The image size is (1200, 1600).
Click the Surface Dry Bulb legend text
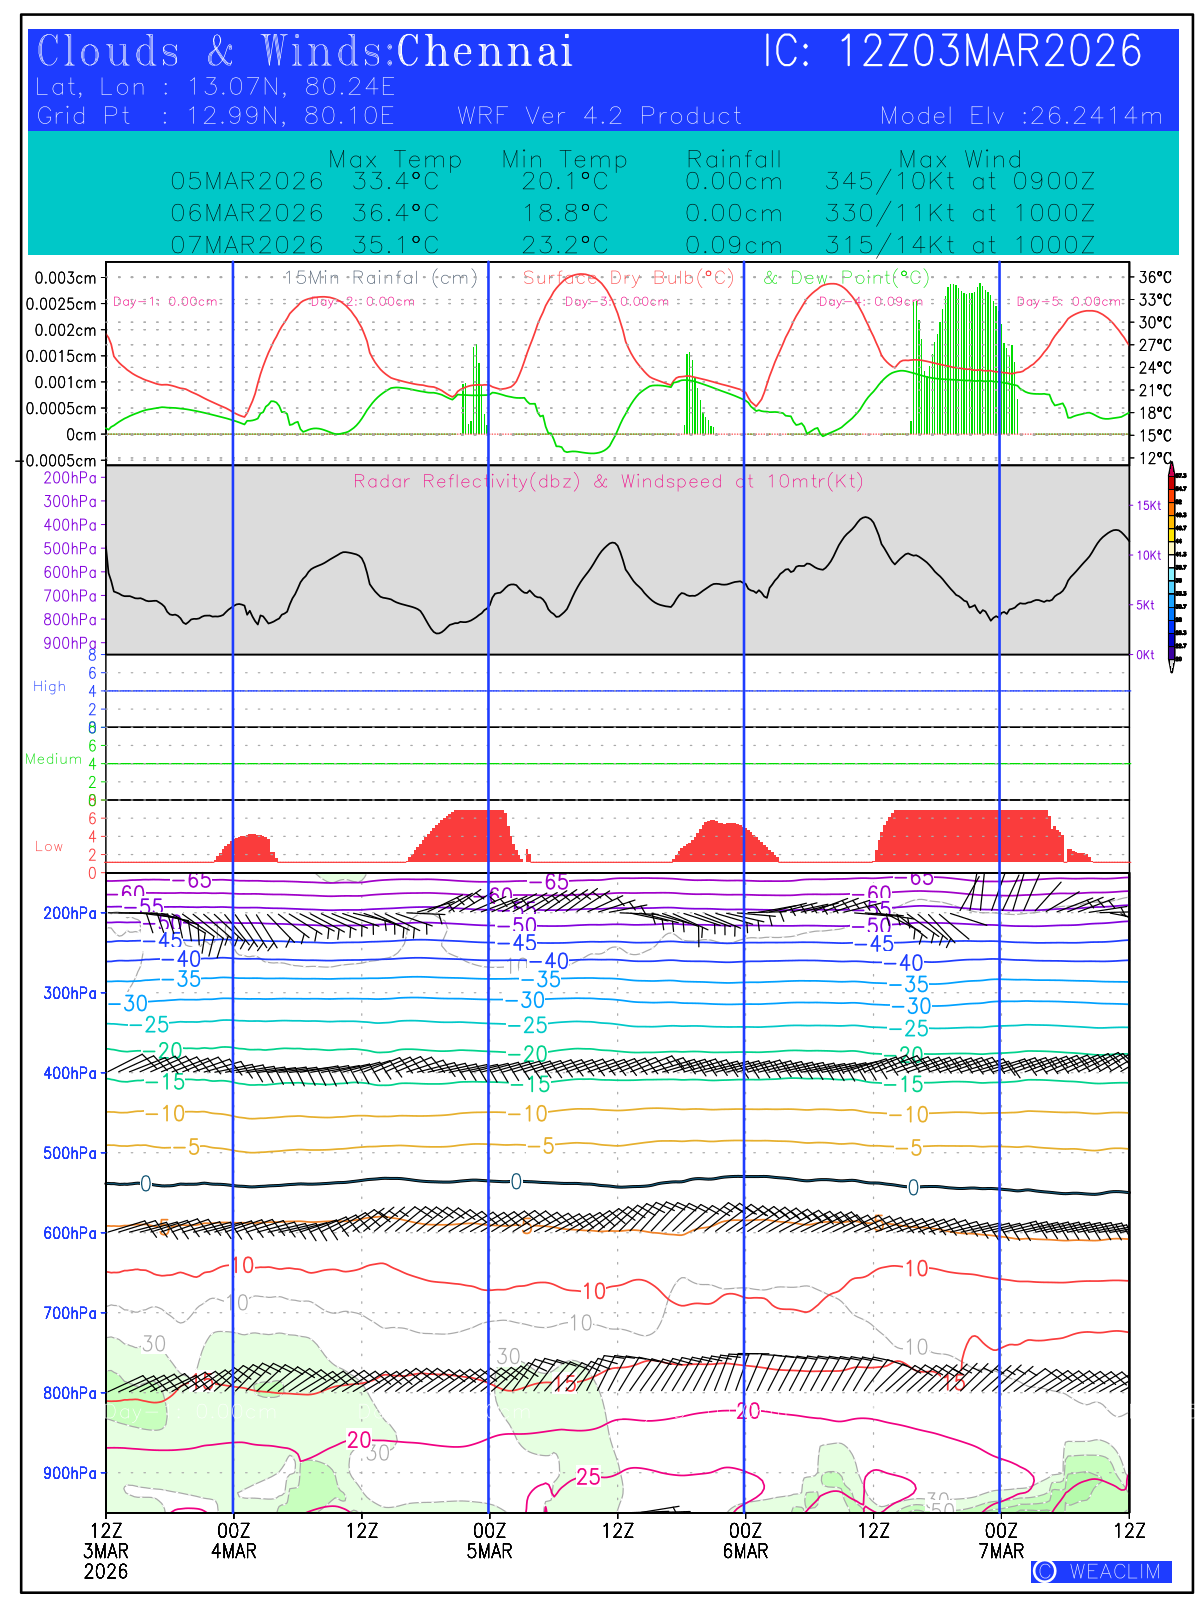[628, 277]
